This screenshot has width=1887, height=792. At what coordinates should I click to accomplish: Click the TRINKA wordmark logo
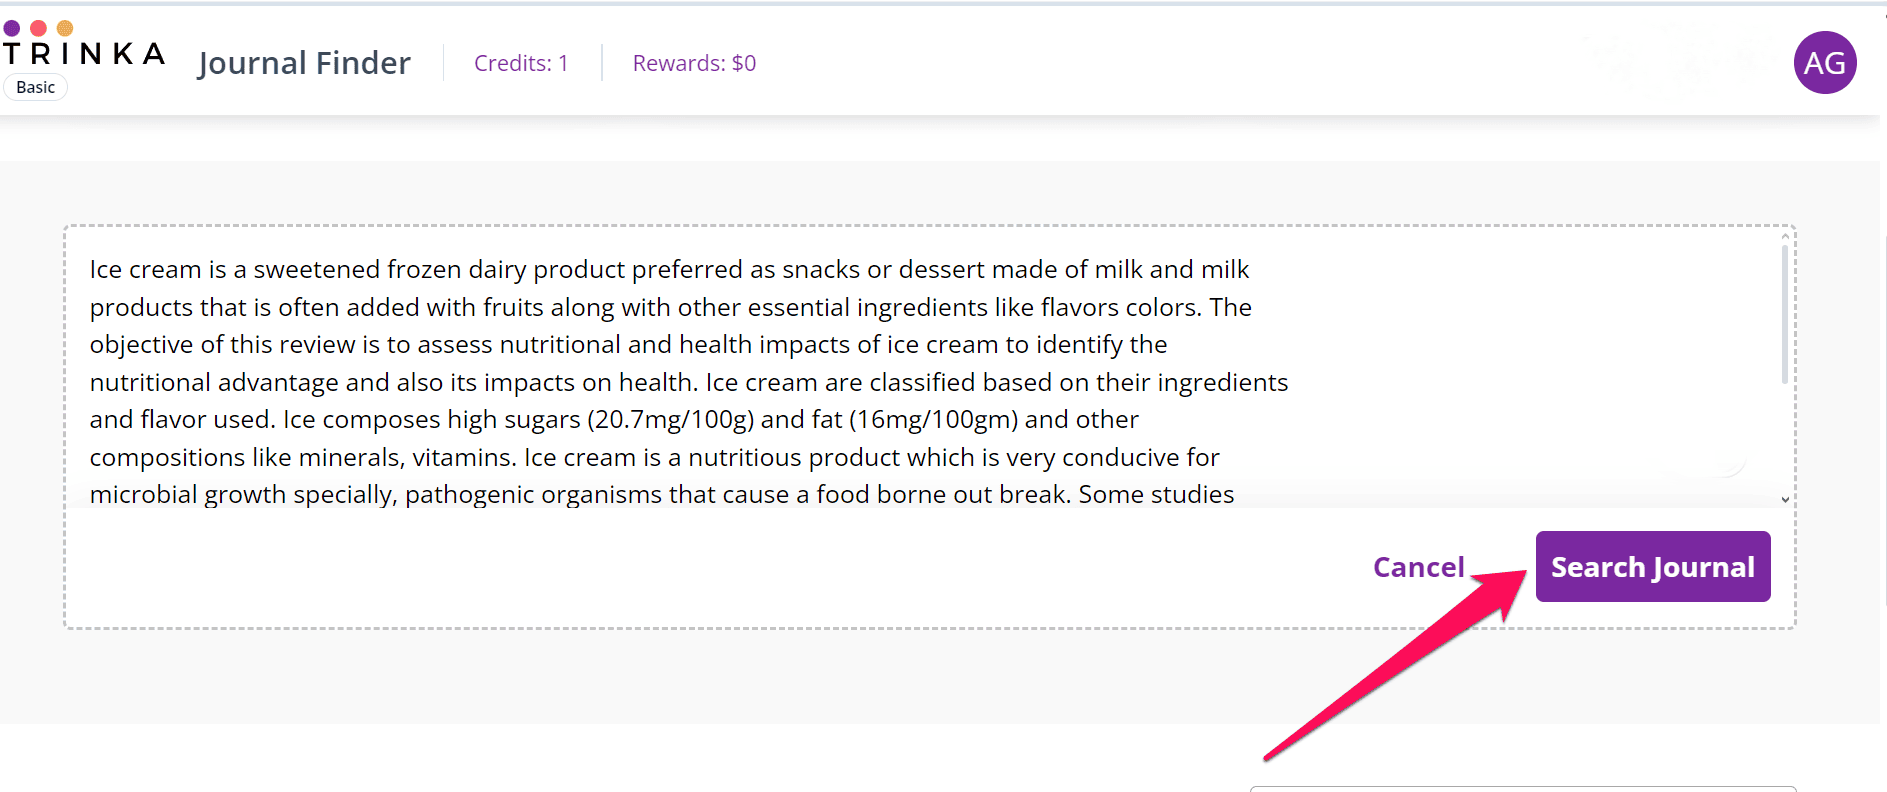84,54
